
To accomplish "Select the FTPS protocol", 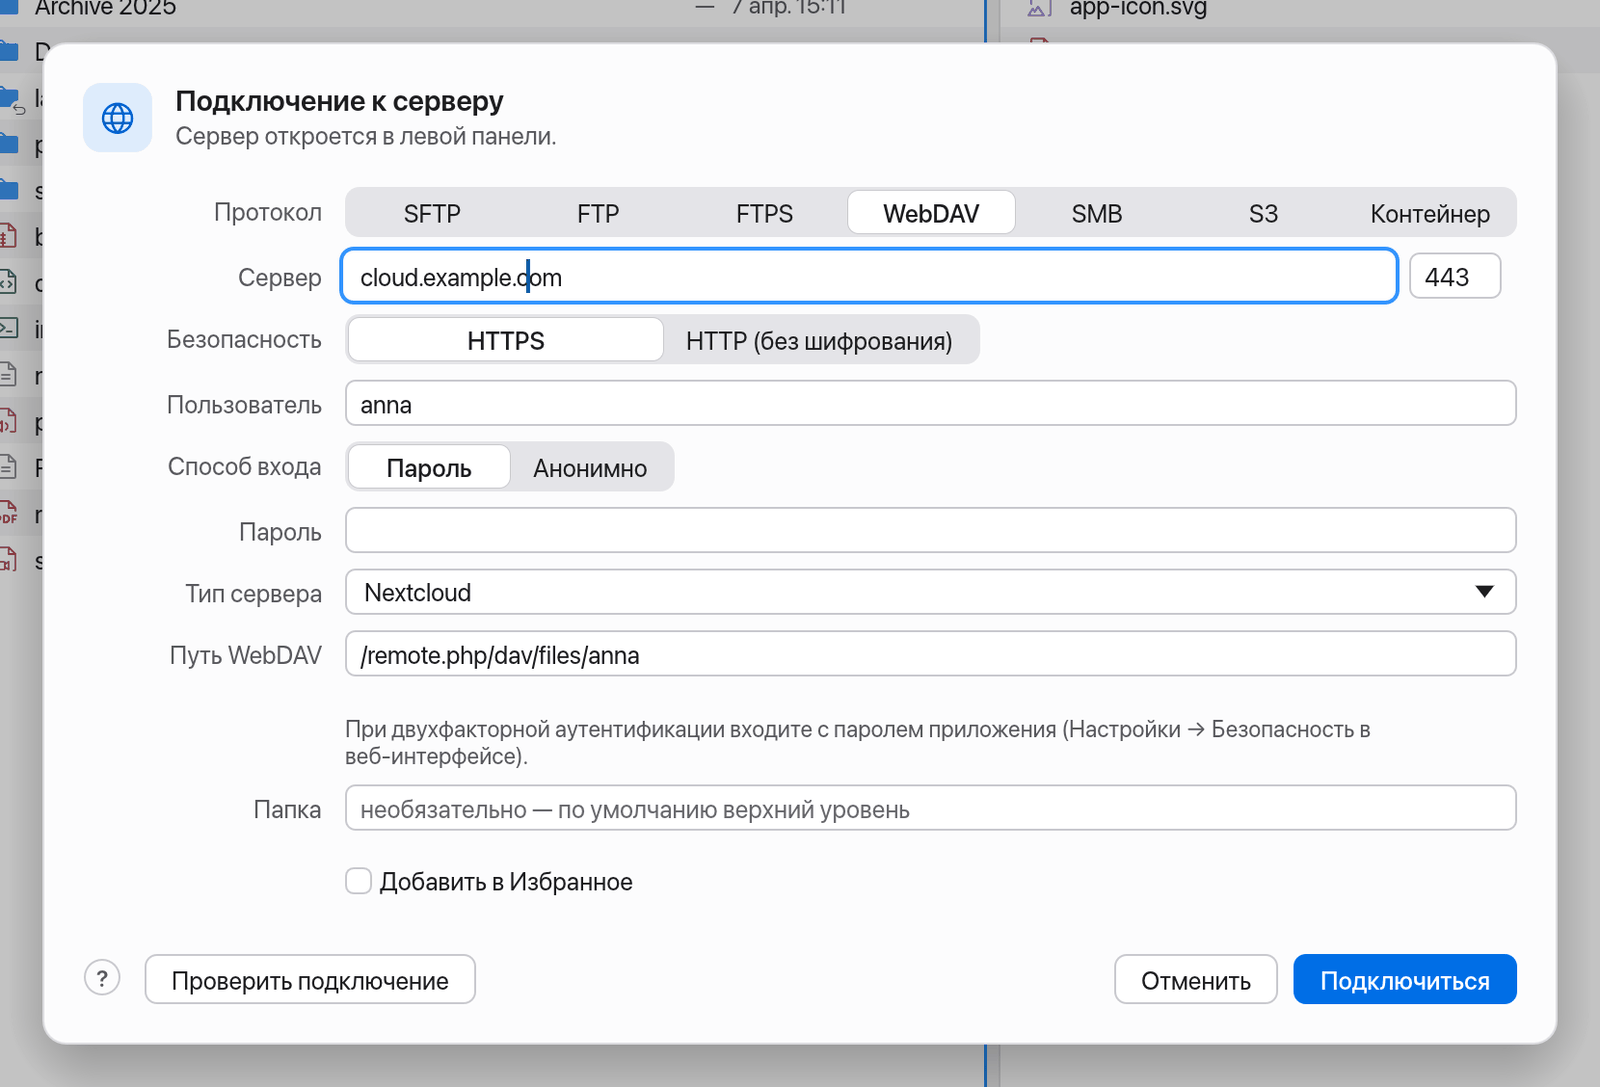I will click(764, 213).
